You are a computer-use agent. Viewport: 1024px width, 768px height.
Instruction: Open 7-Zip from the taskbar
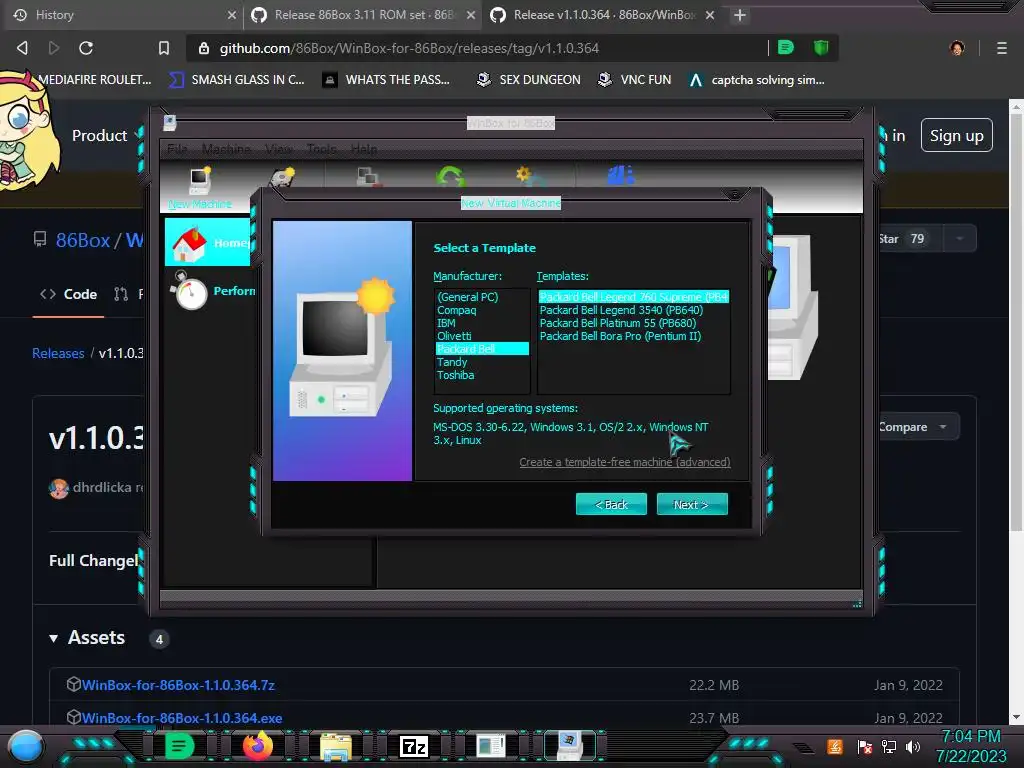tap(413, 746)
